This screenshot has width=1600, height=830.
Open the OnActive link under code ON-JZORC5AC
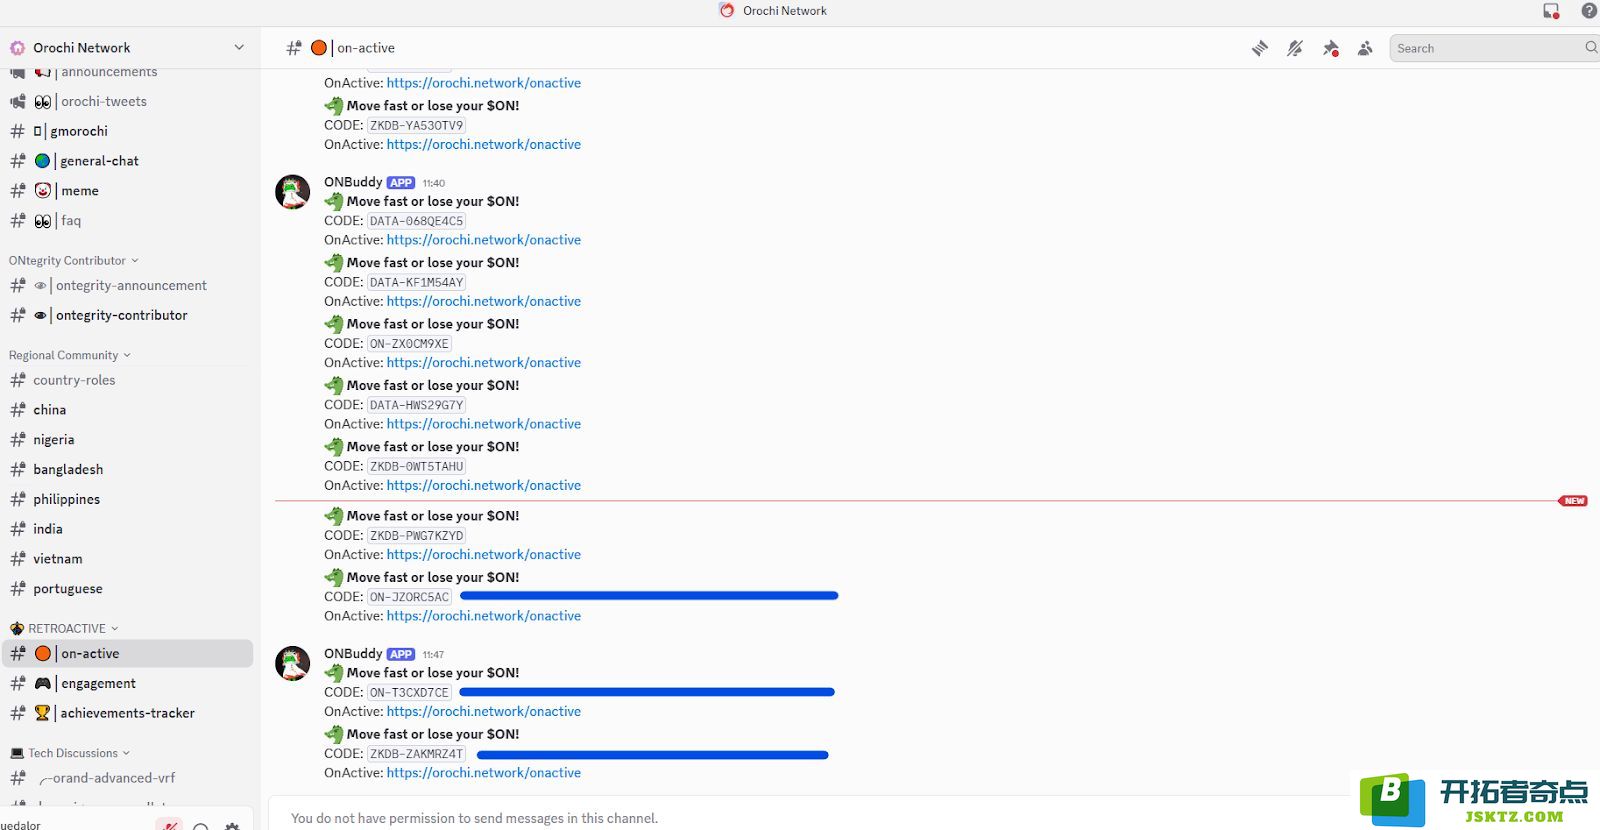point(484,616)
